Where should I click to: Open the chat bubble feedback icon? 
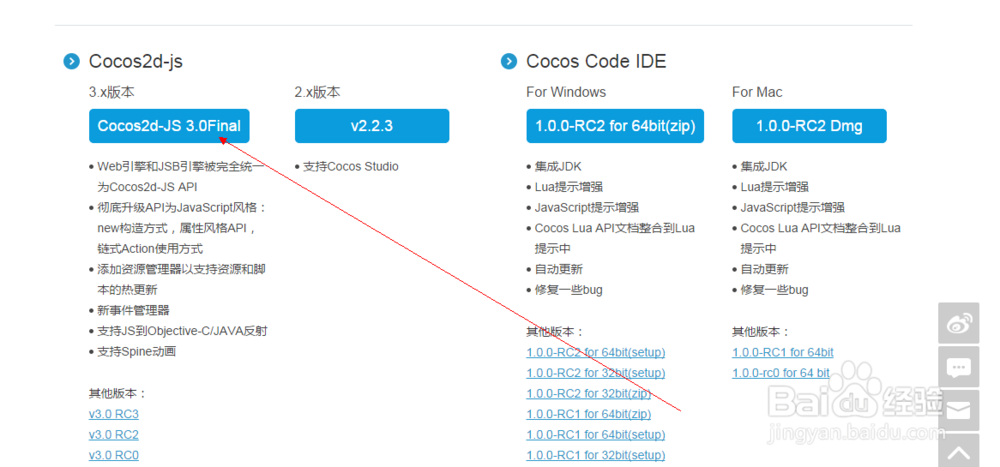(959, 367)
